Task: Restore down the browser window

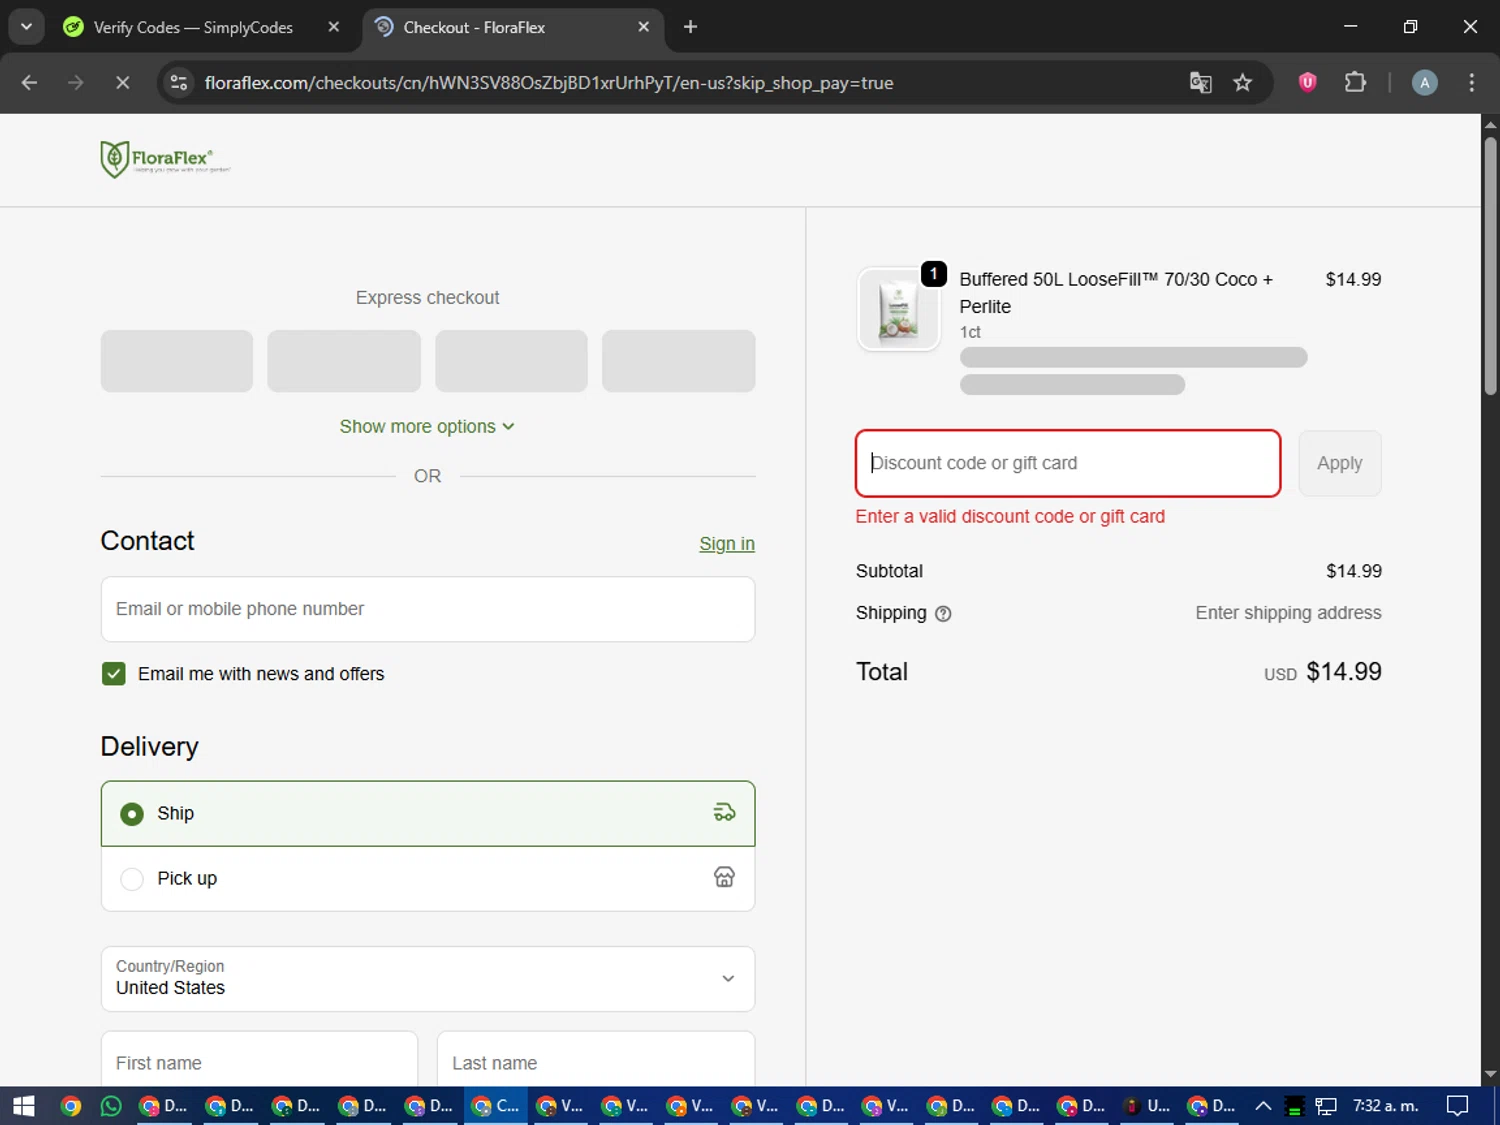Action: coord(1410,27)
